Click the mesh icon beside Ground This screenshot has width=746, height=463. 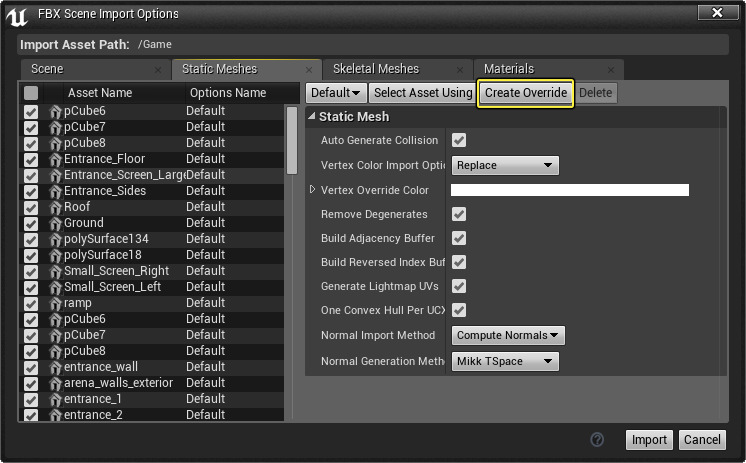[x=56, y=223]
